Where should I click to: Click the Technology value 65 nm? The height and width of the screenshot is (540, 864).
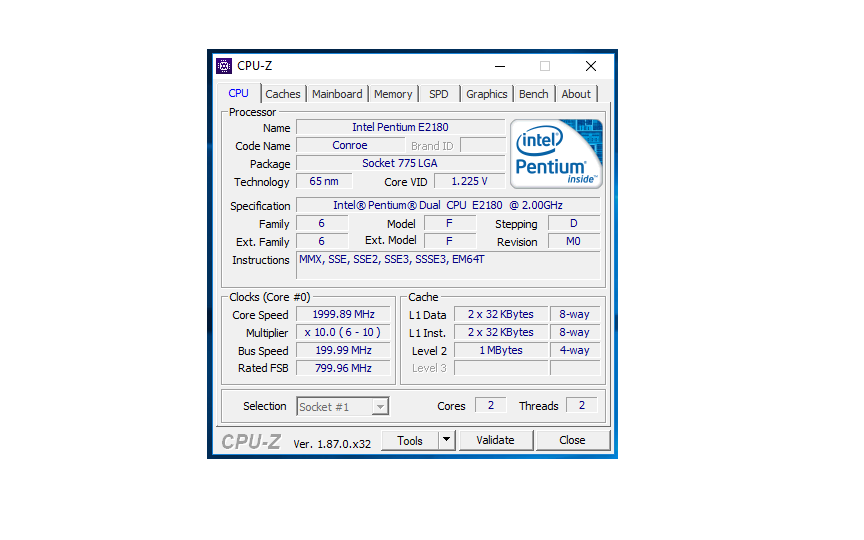pyautogui.click(x=324, y=181)
